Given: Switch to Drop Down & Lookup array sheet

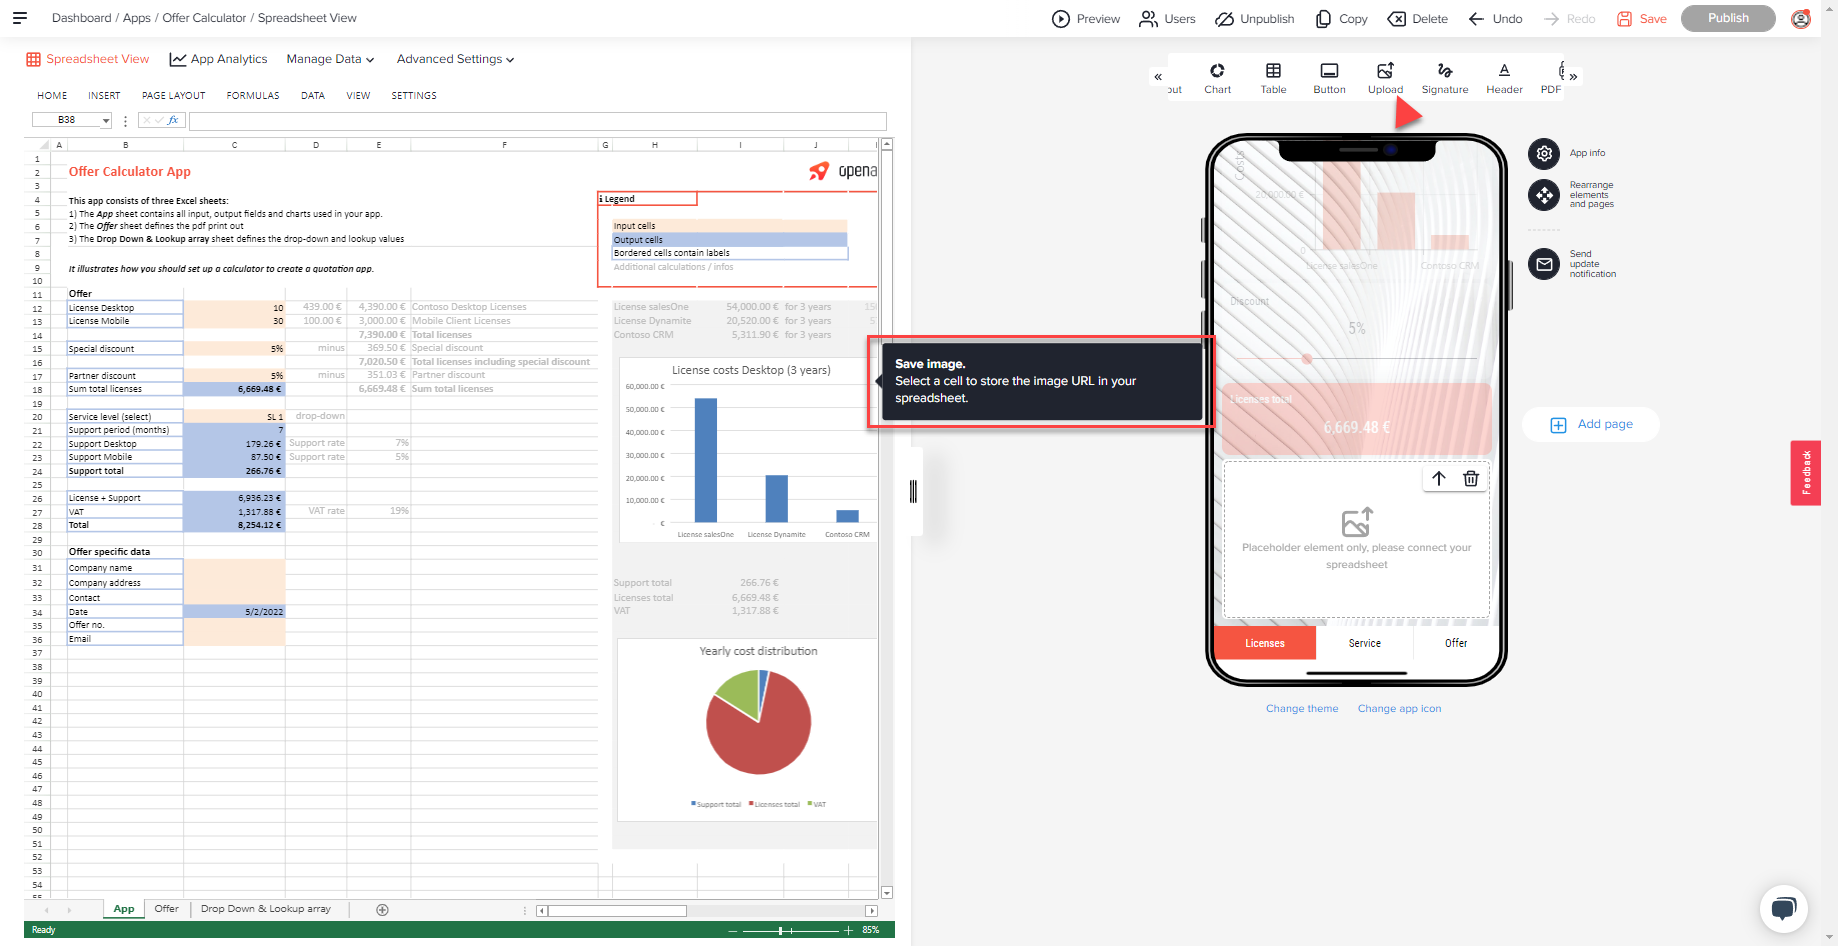Looking at the screenshot, I should tap(266, 909).
